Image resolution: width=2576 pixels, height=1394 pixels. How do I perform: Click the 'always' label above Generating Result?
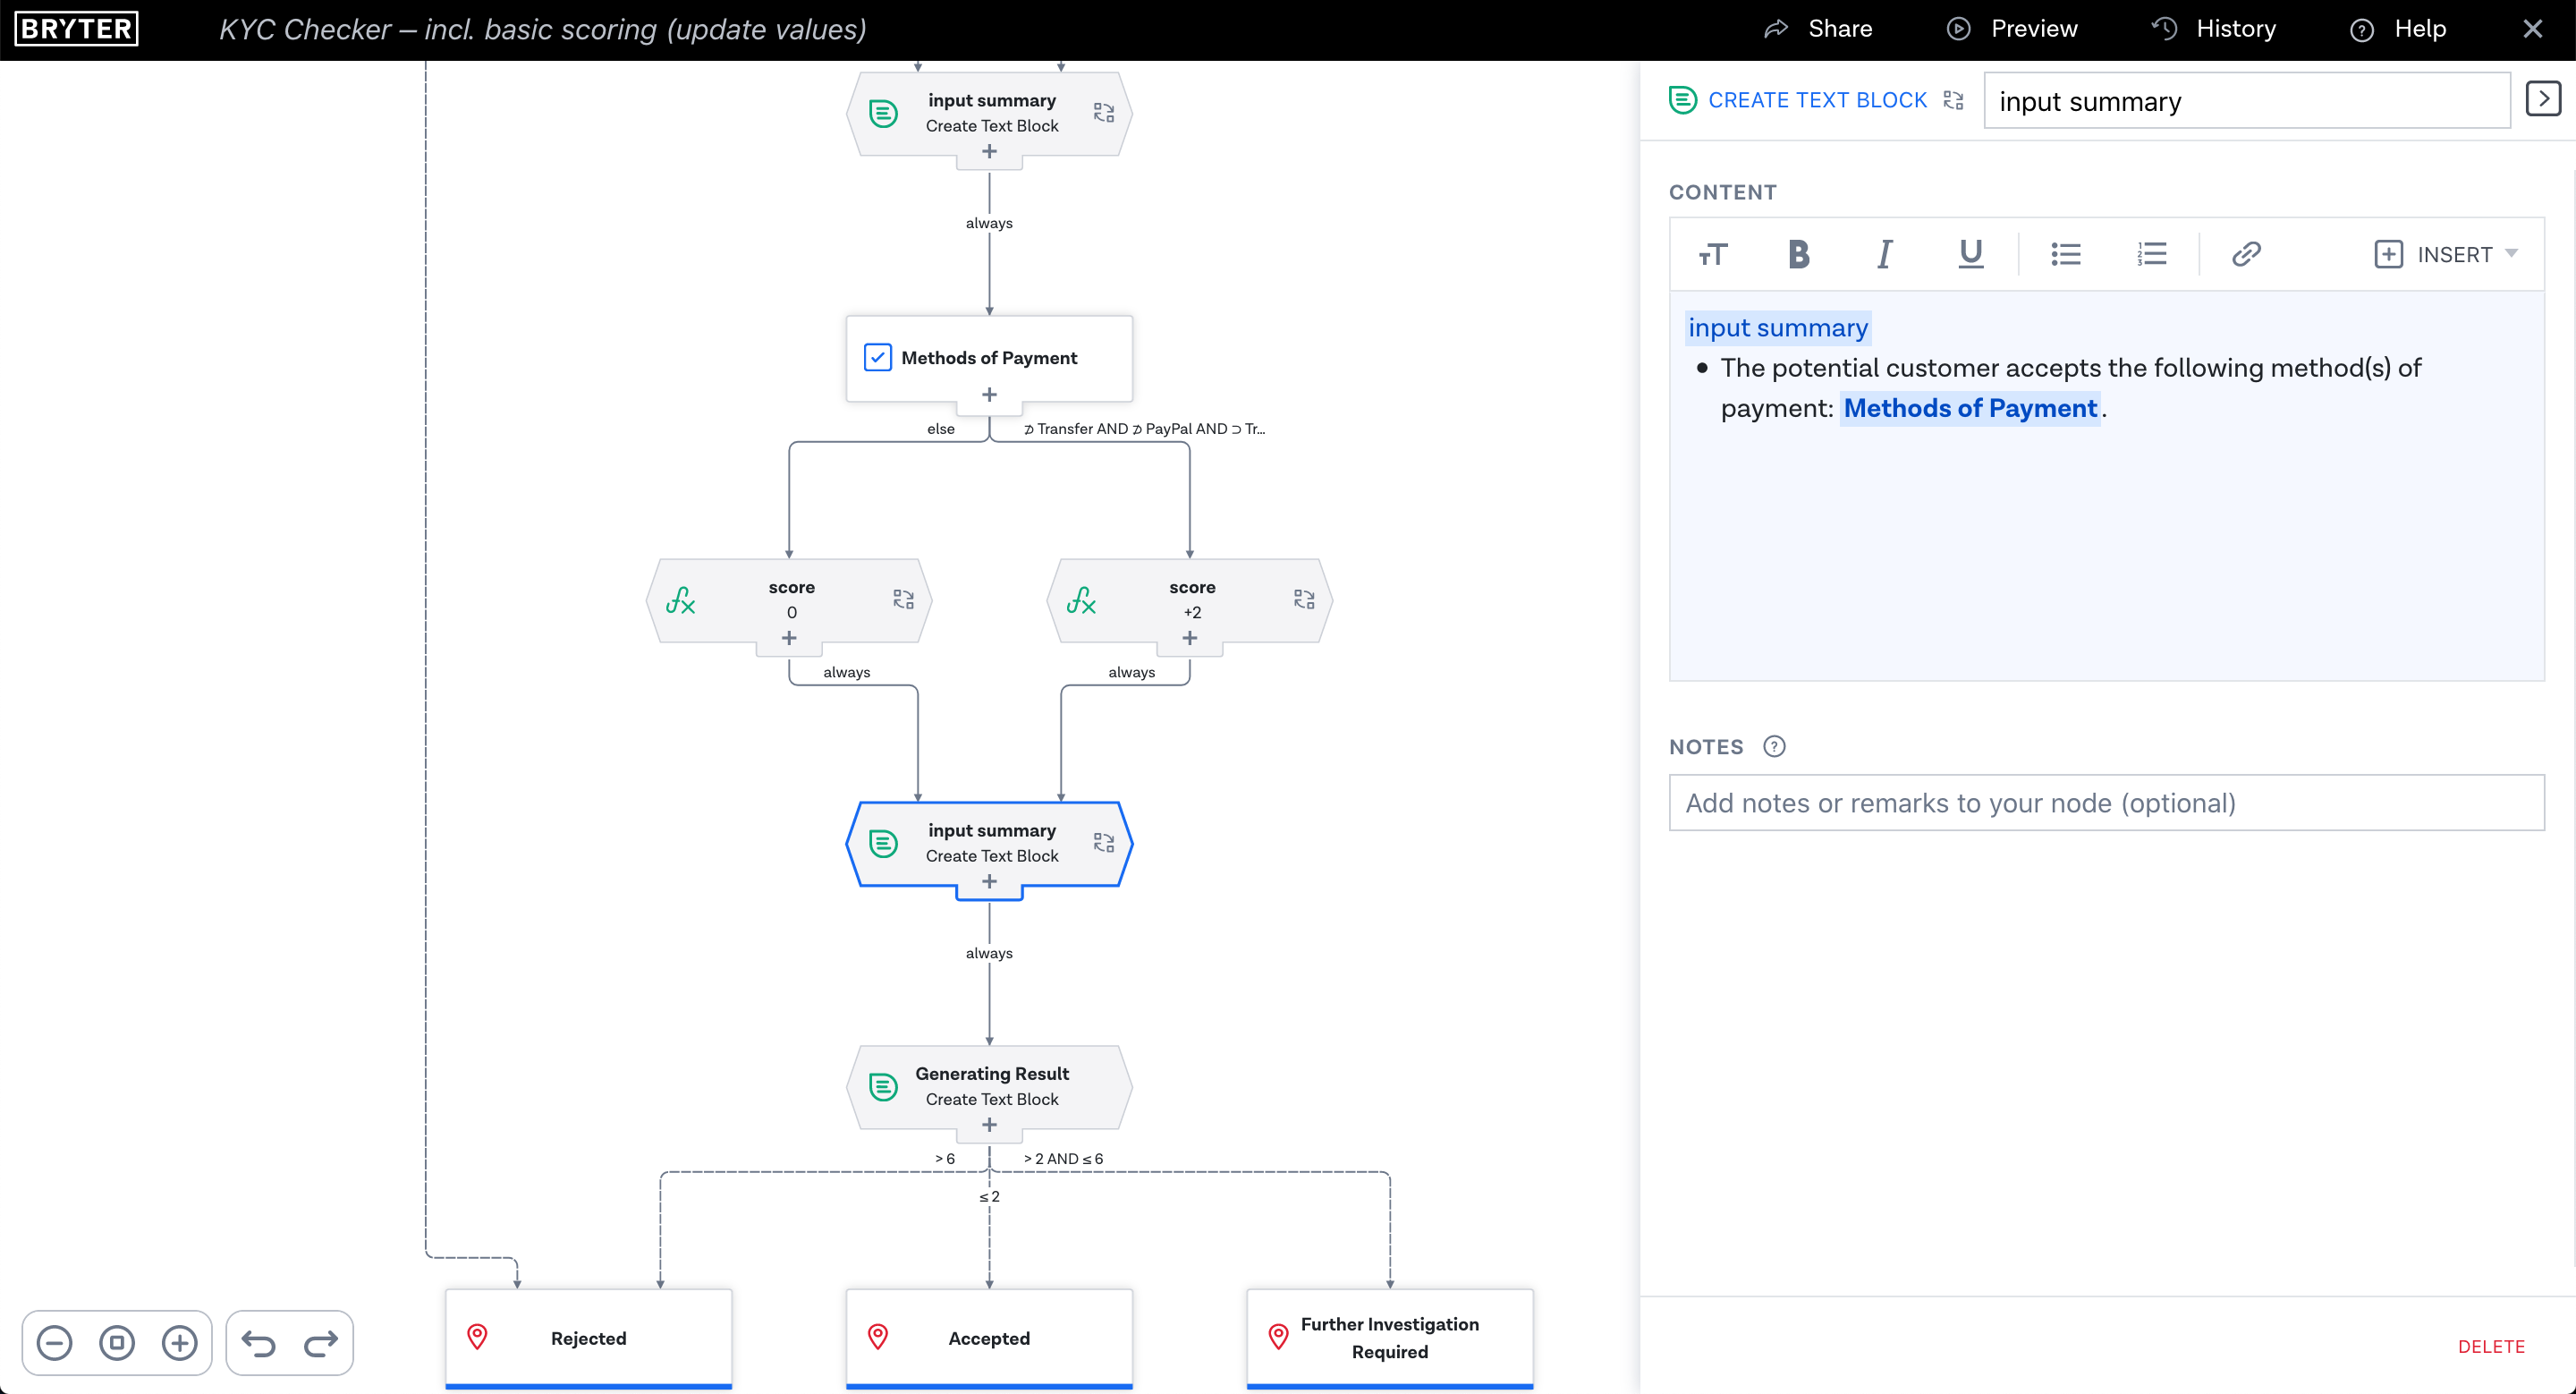coord(989,953)
